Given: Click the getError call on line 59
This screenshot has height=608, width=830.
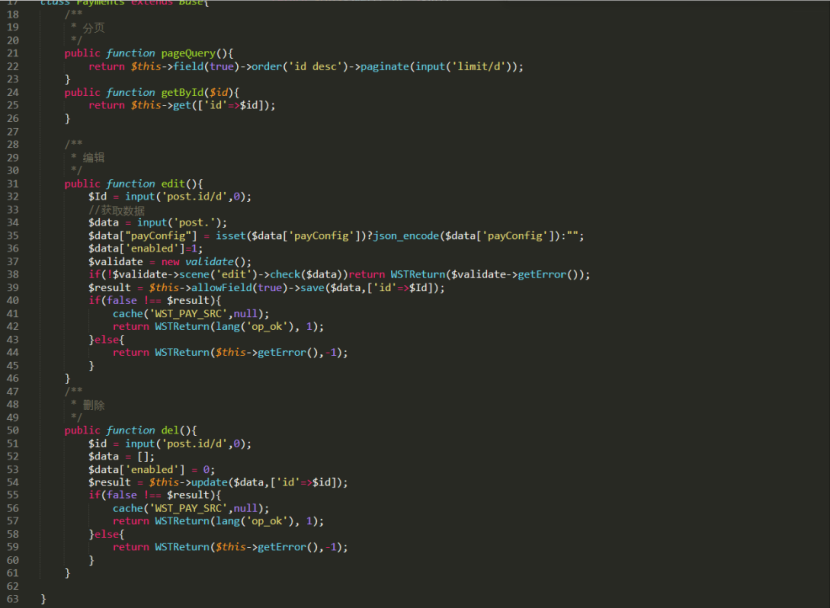Looking at the screenshot, I should (281, 547).
